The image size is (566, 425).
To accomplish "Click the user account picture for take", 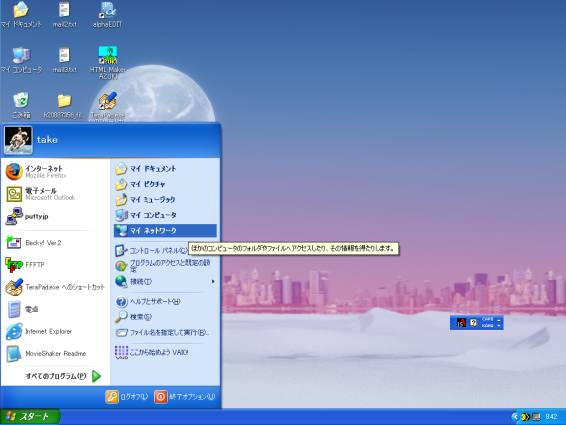I will coord(18,140).
